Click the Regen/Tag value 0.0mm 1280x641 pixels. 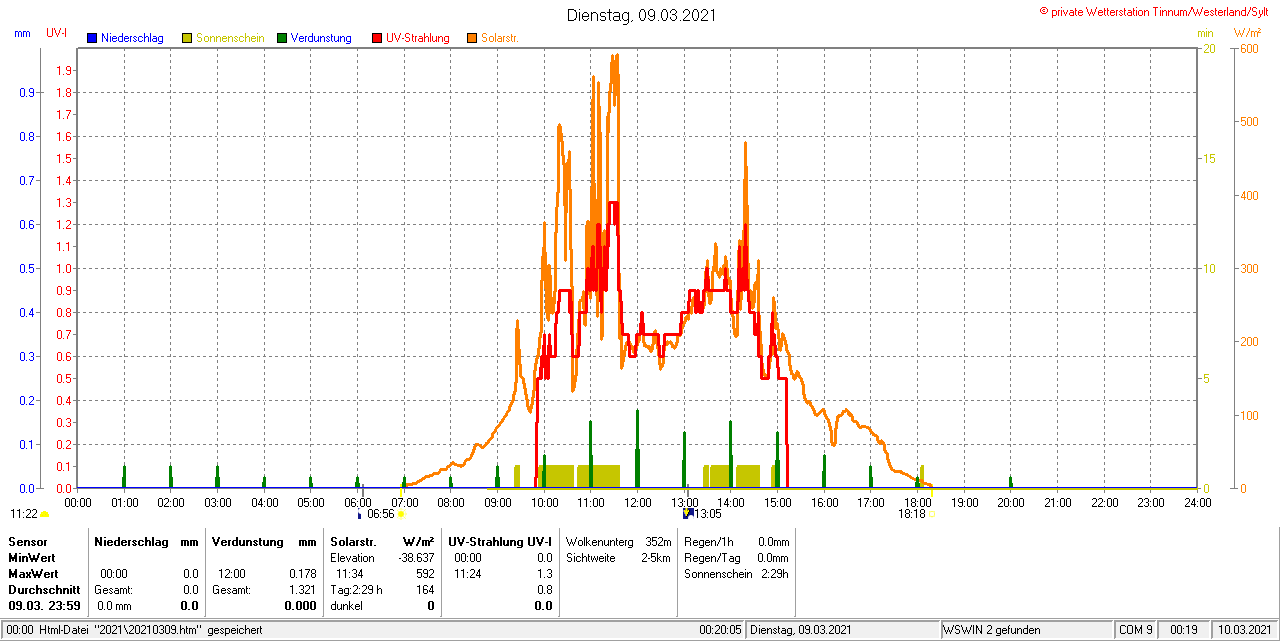pyautogui.click(x=774, y=557)
